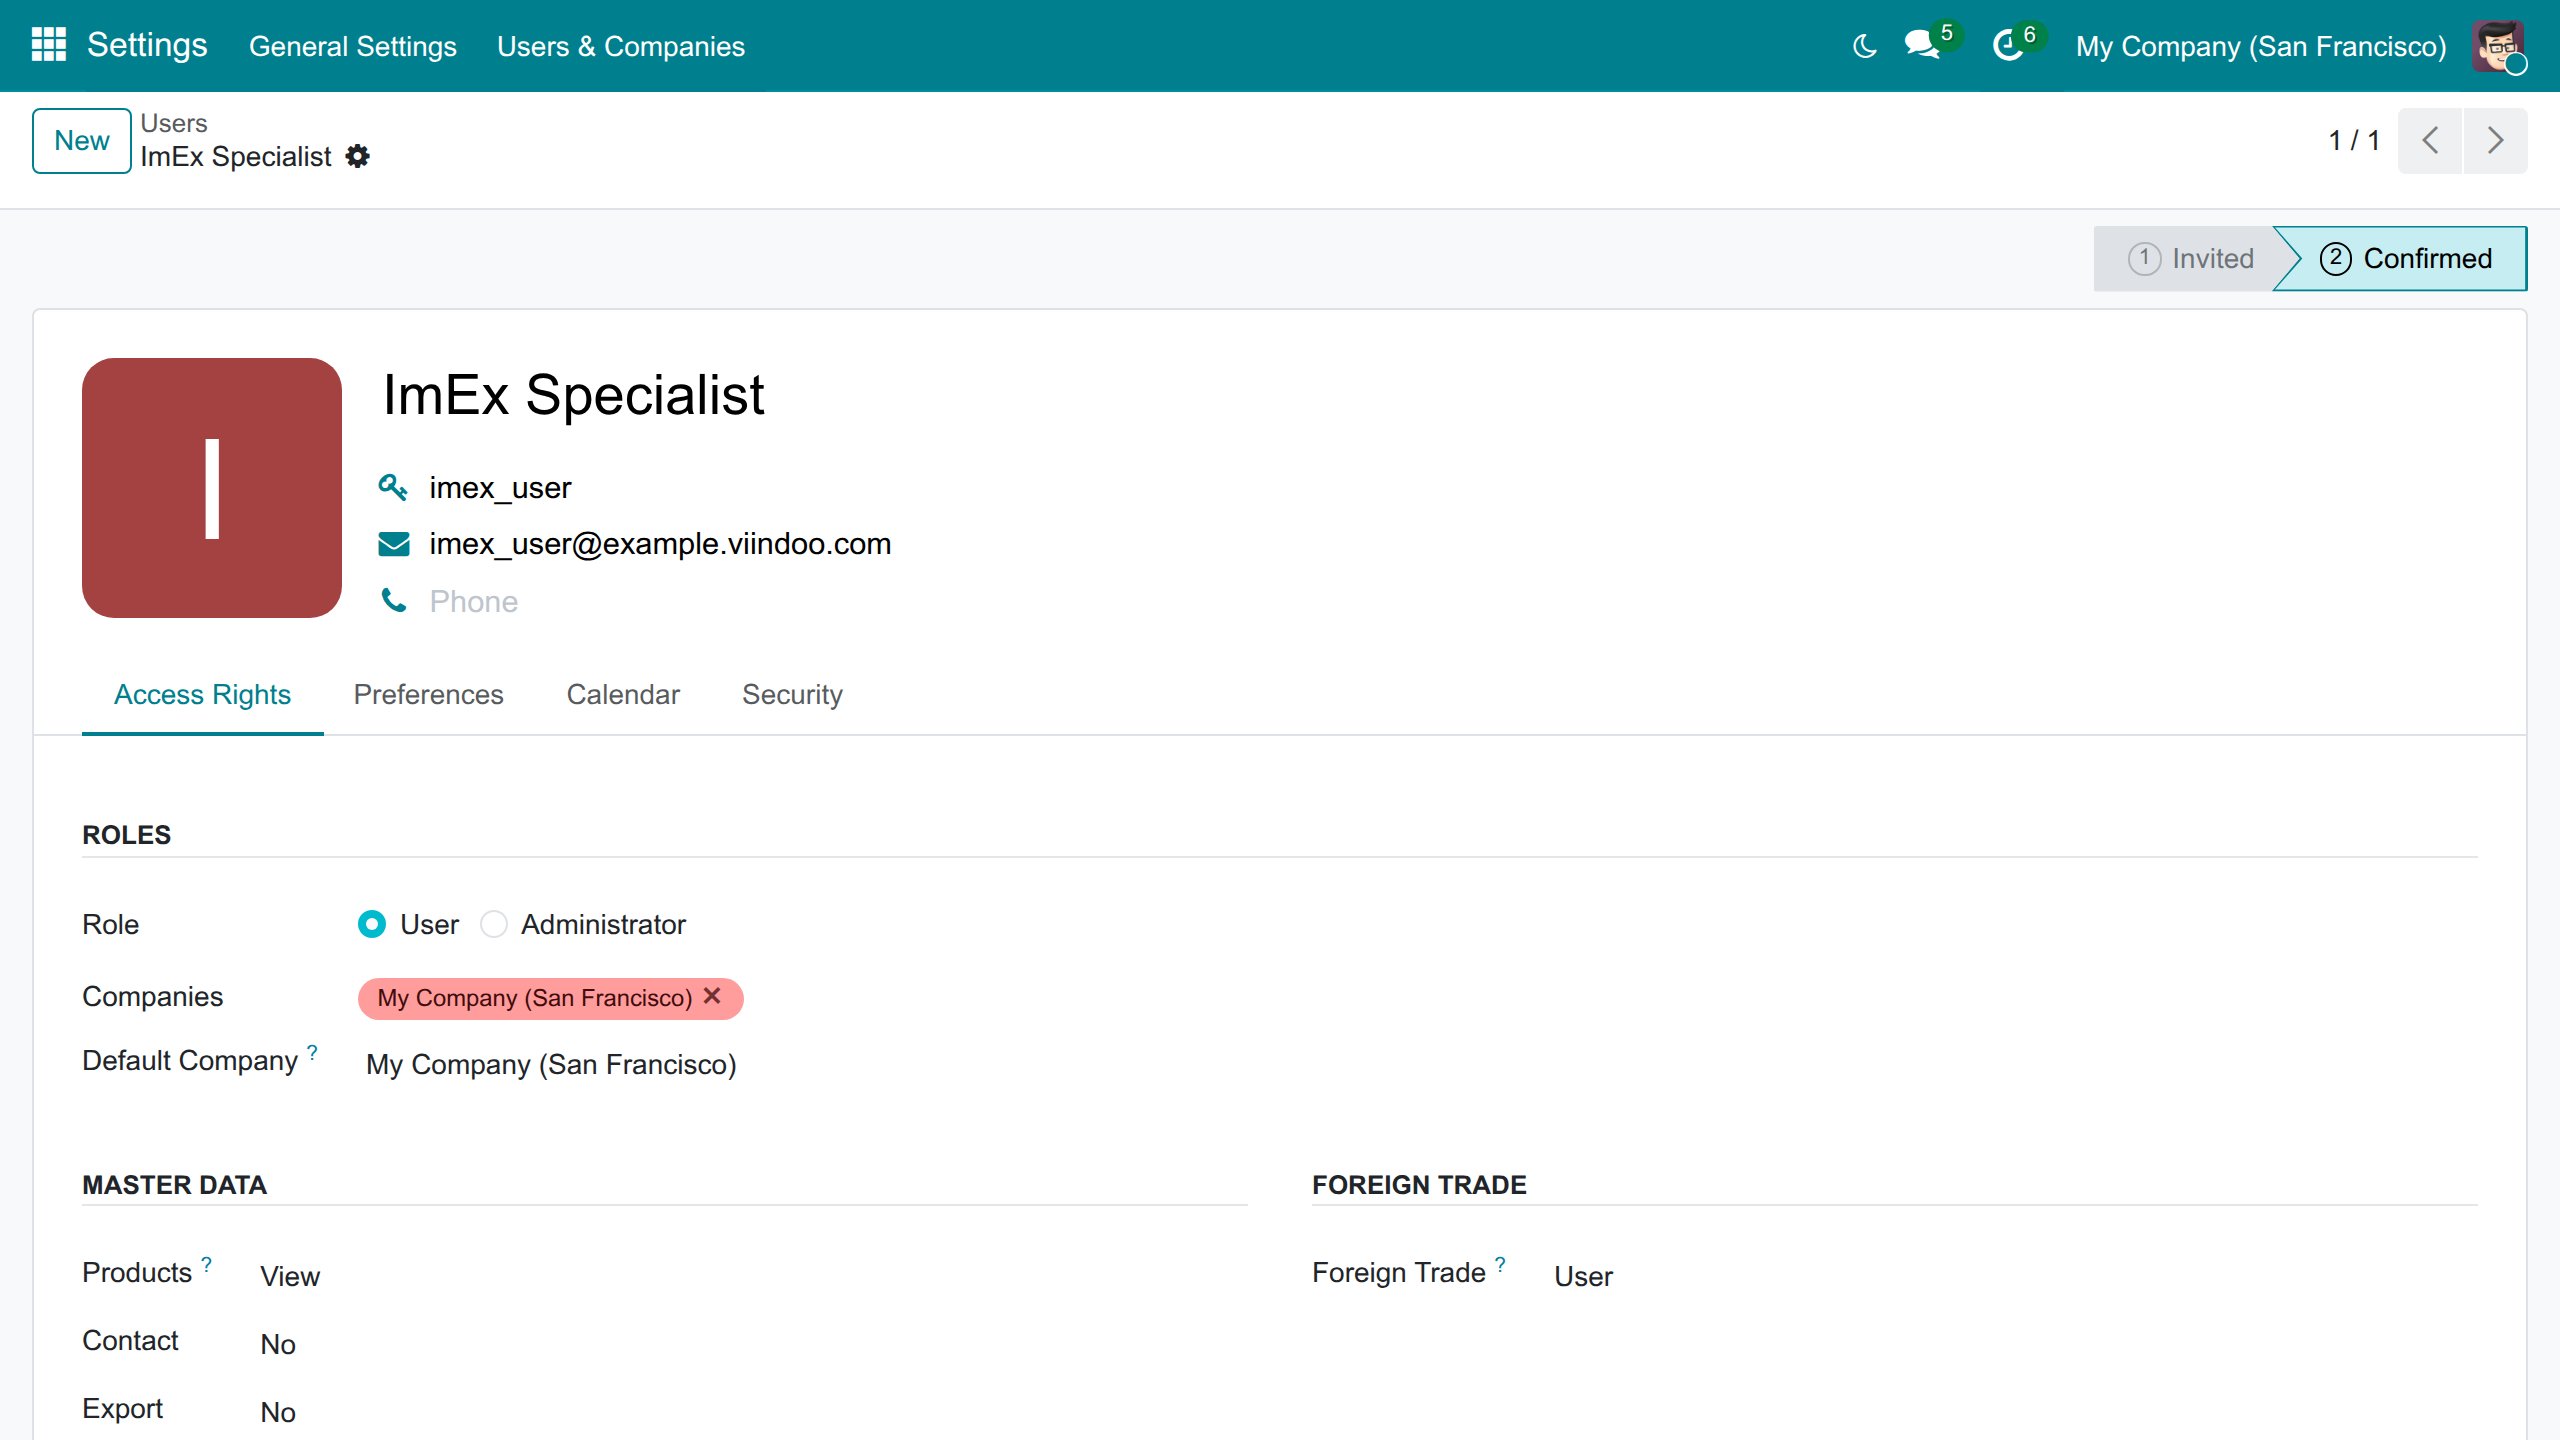
Task: Remove My Company (San Francisco) tag
Action: tap(712, 996)
